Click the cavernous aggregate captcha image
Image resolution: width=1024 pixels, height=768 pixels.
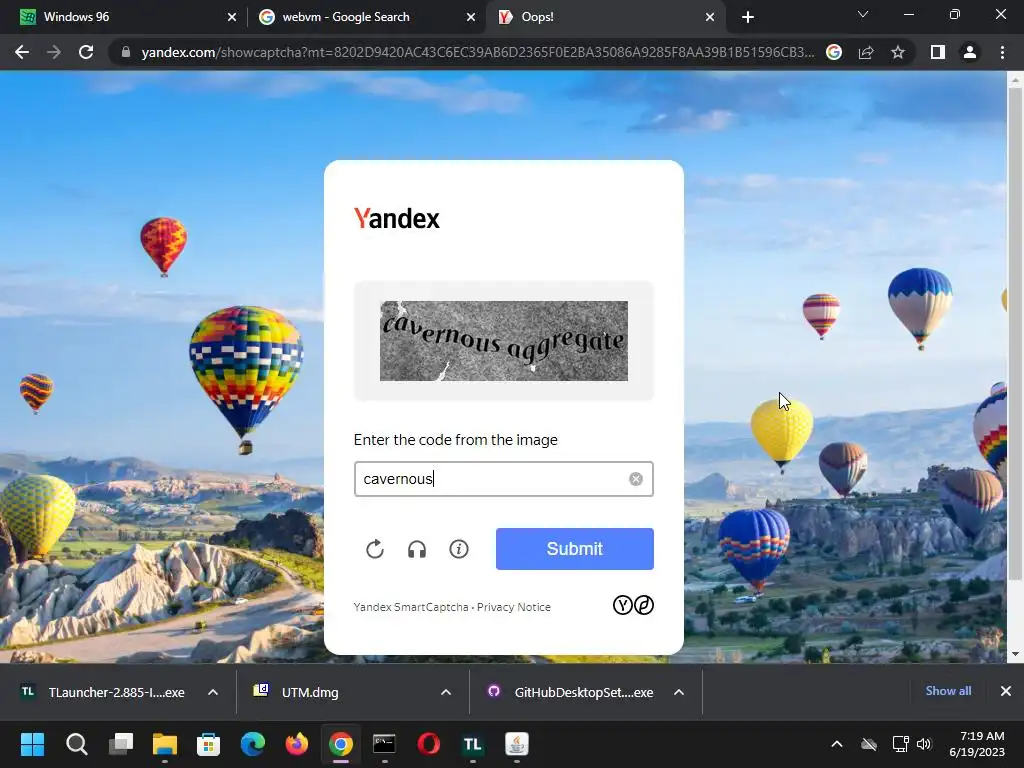tap(504, 341)
